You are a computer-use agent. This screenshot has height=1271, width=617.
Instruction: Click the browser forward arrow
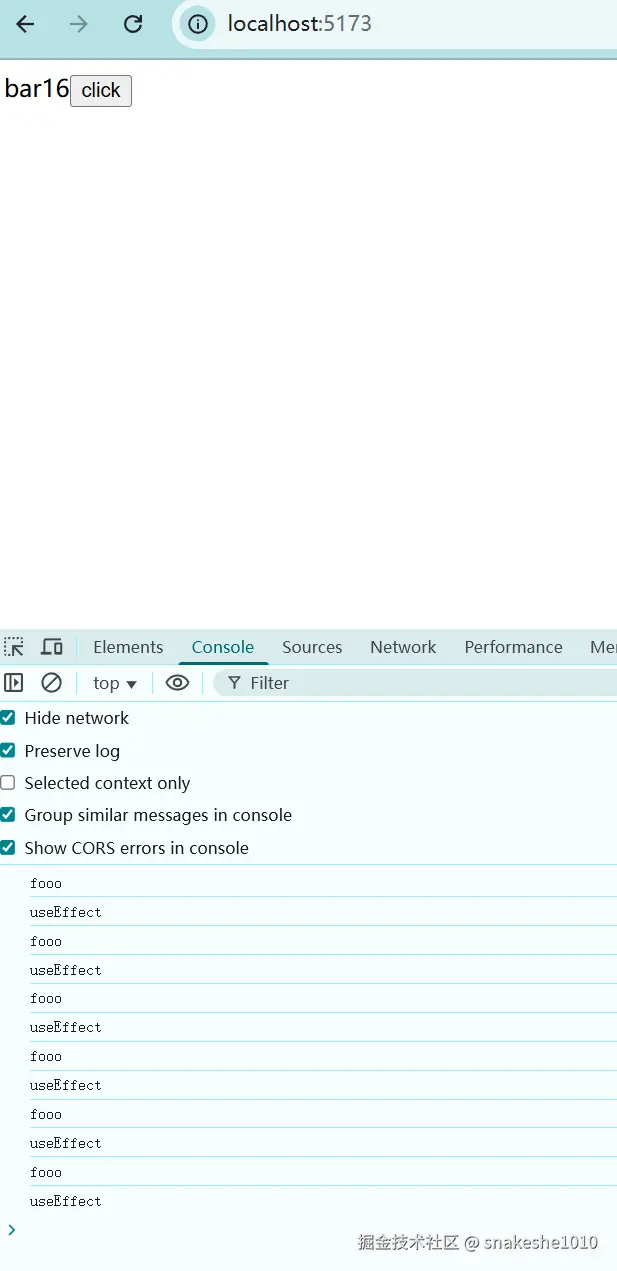79,24
